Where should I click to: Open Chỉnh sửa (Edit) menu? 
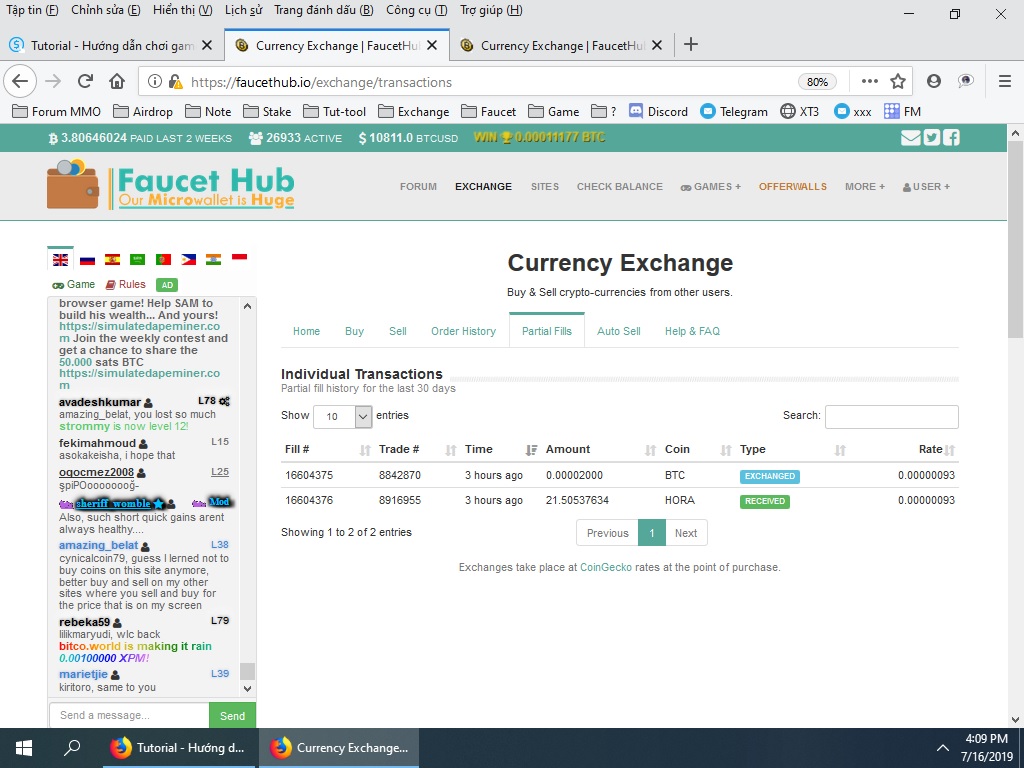click(x=106, y=10)
